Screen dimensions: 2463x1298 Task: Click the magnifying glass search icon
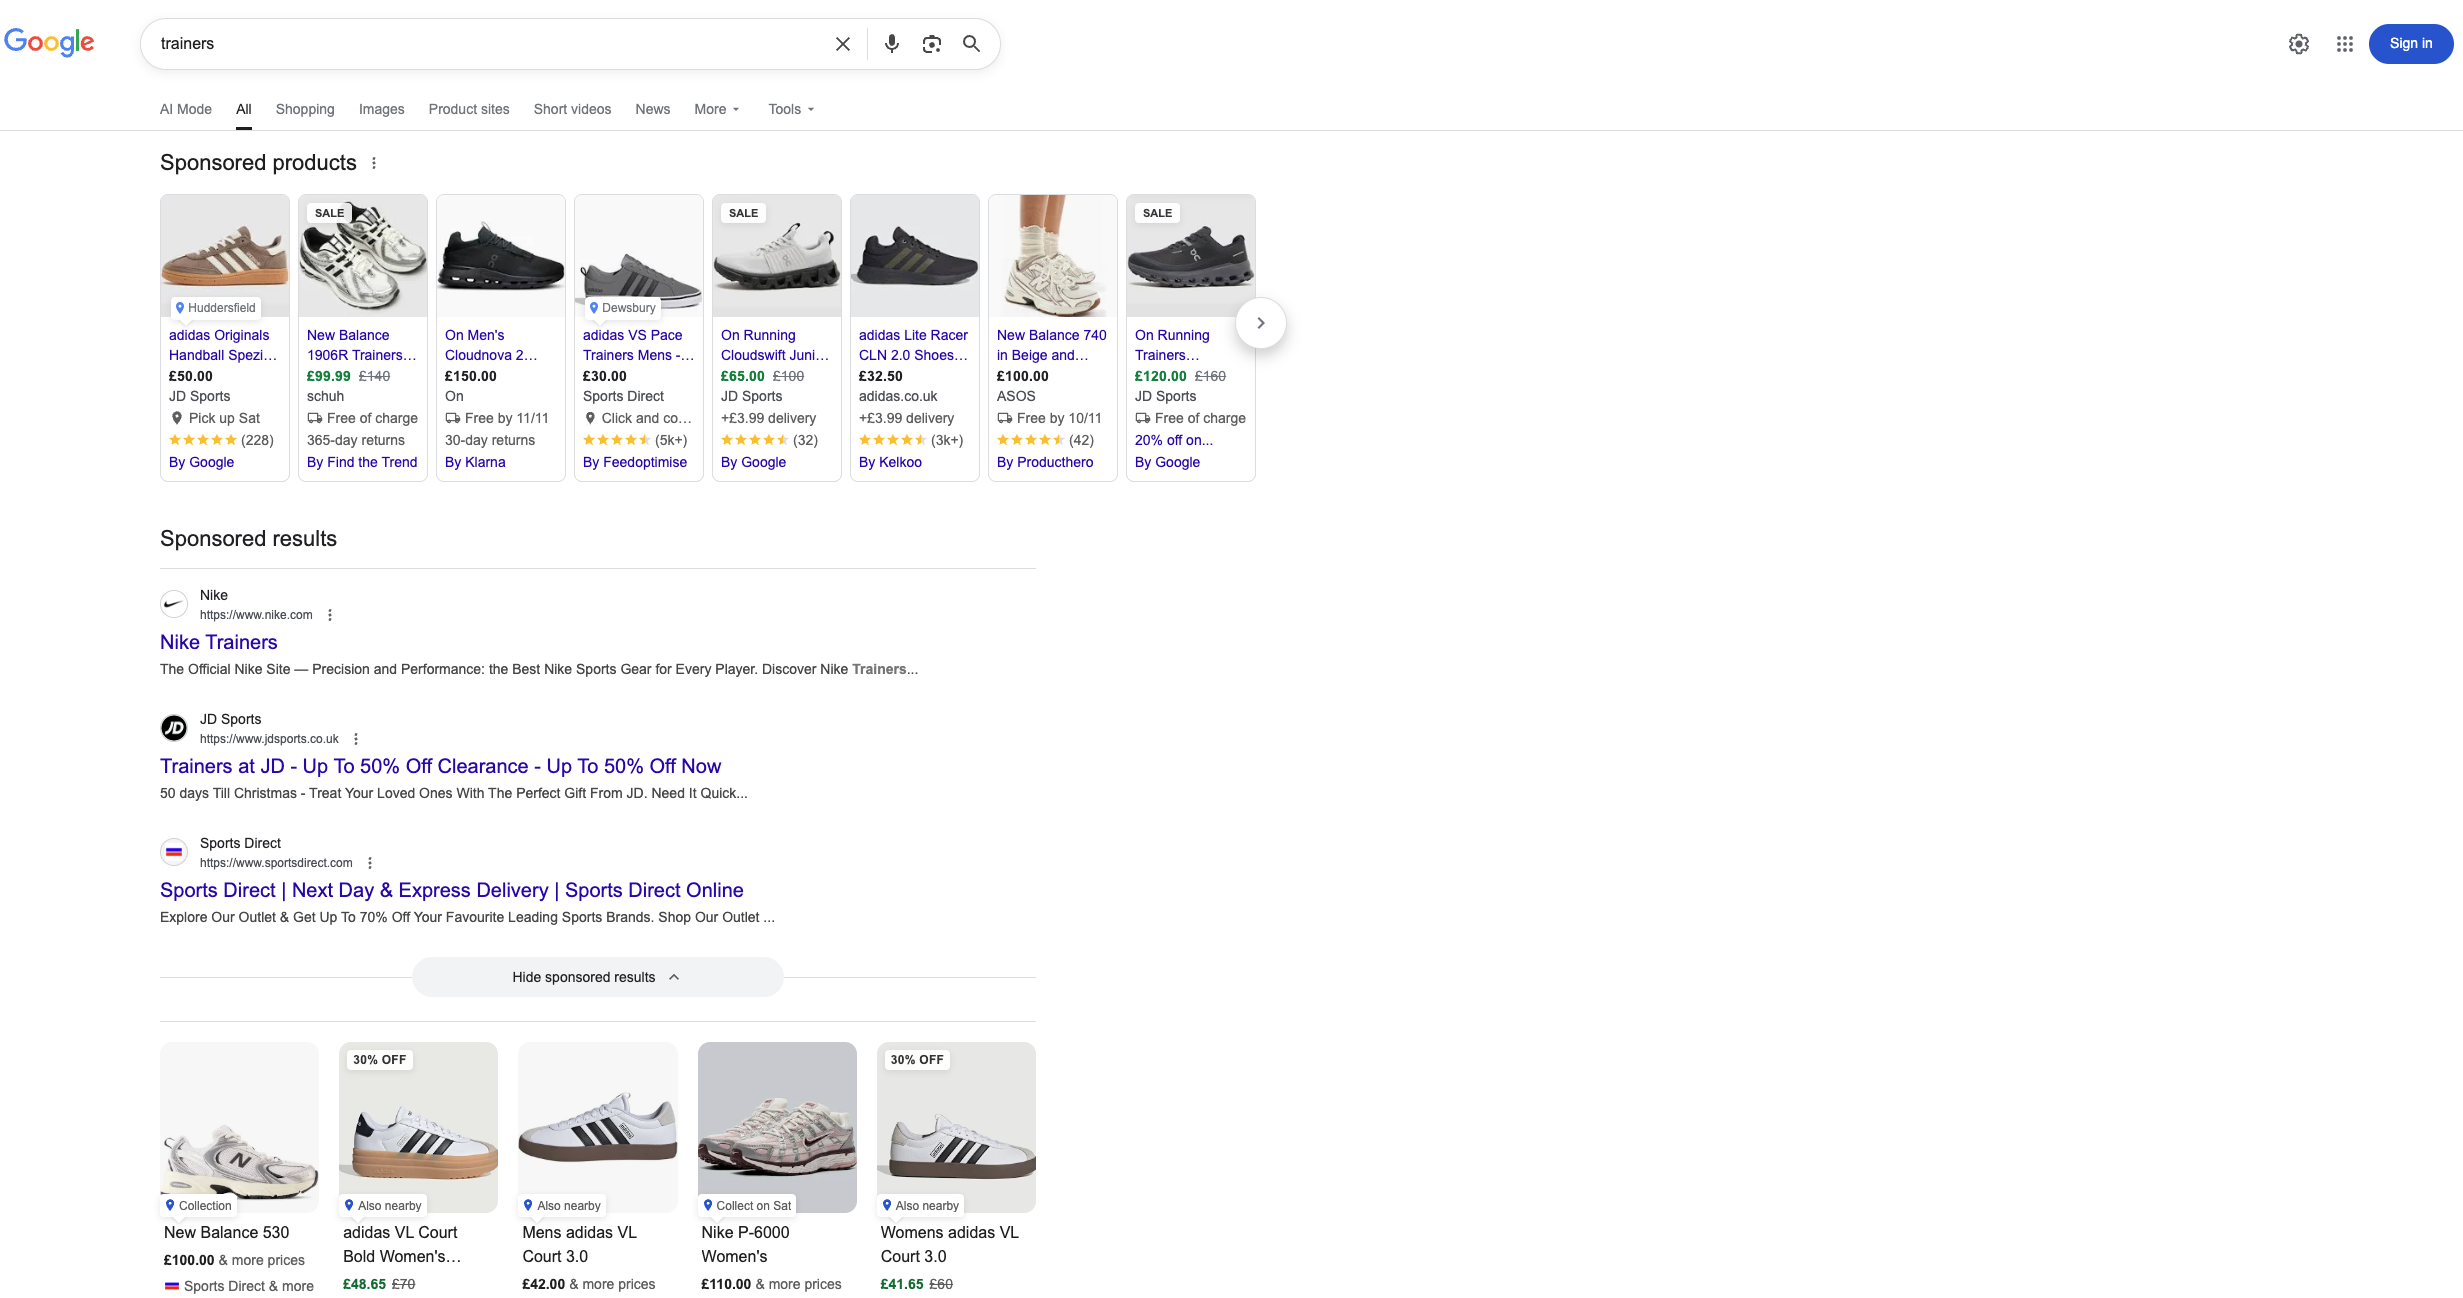pos(971,44)
